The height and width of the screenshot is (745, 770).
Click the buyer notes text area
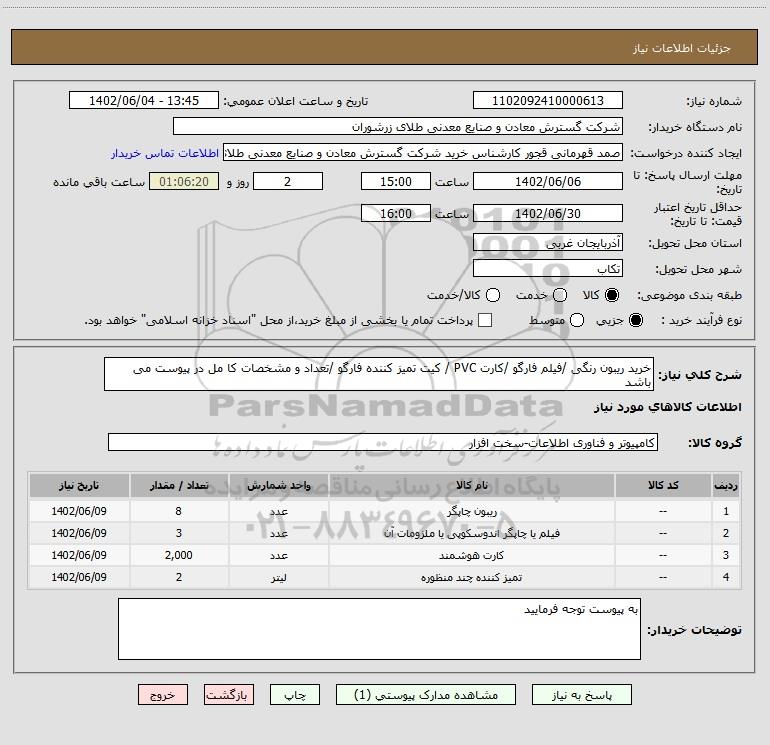click(x=379, y=629)
